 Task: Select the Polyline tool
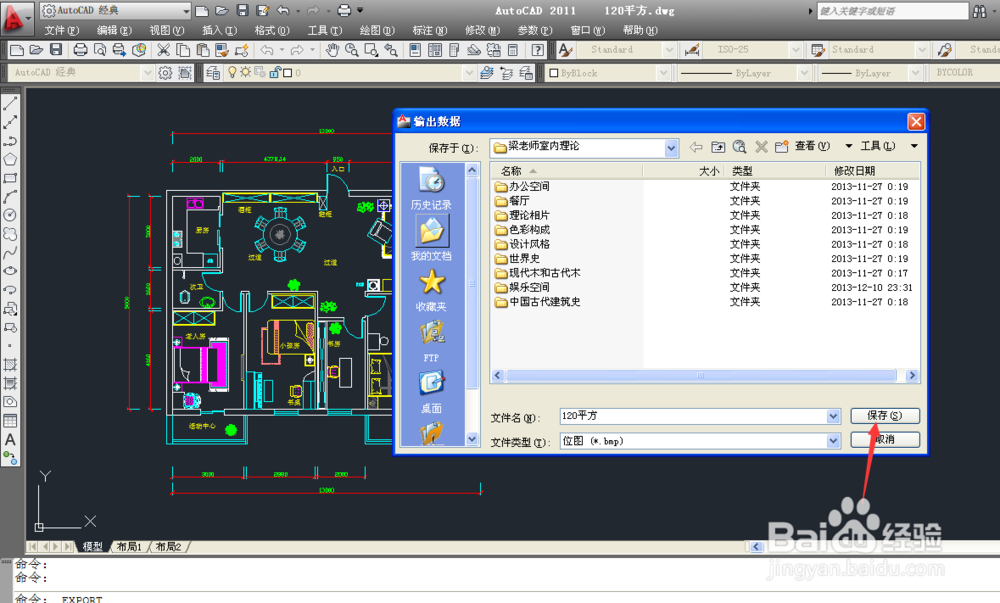tap(10, 141)
